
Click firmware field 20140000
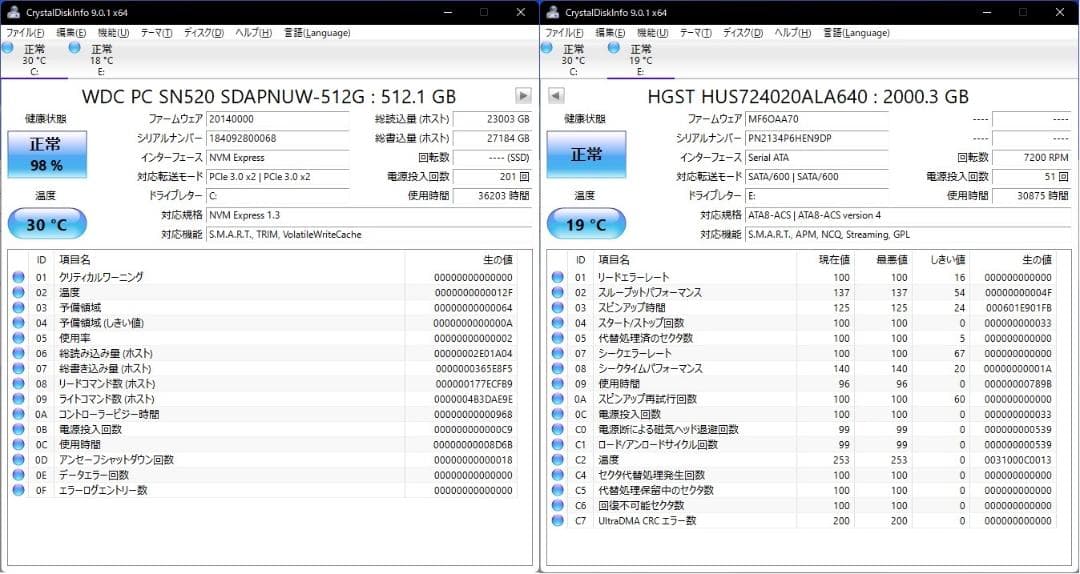pos(278,119)
